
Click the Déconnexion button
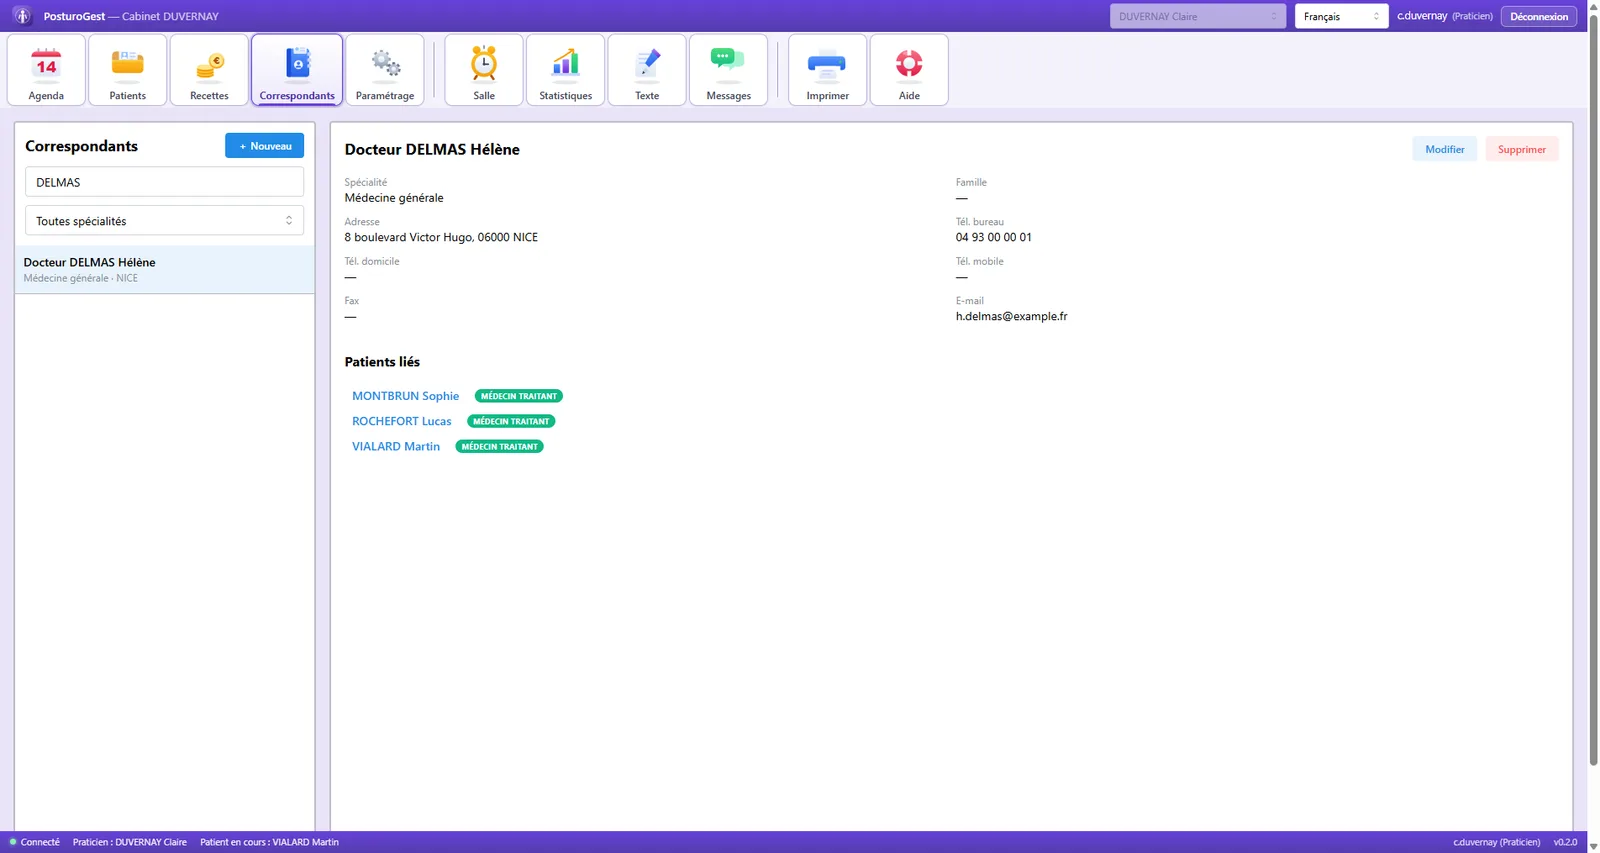1539,16
